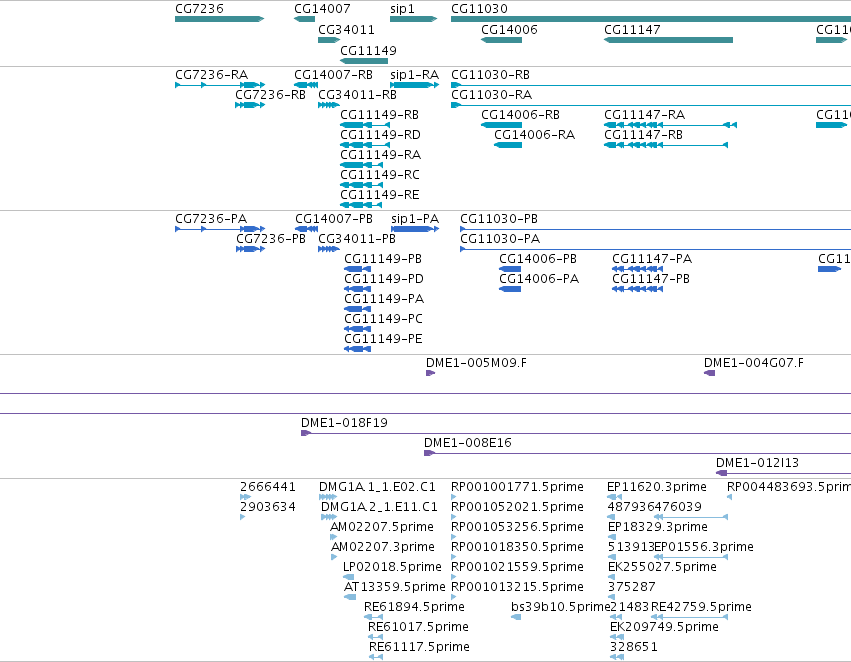
Task: Select the CG11030-RA transcript label
Action: (x=492, y=95)
